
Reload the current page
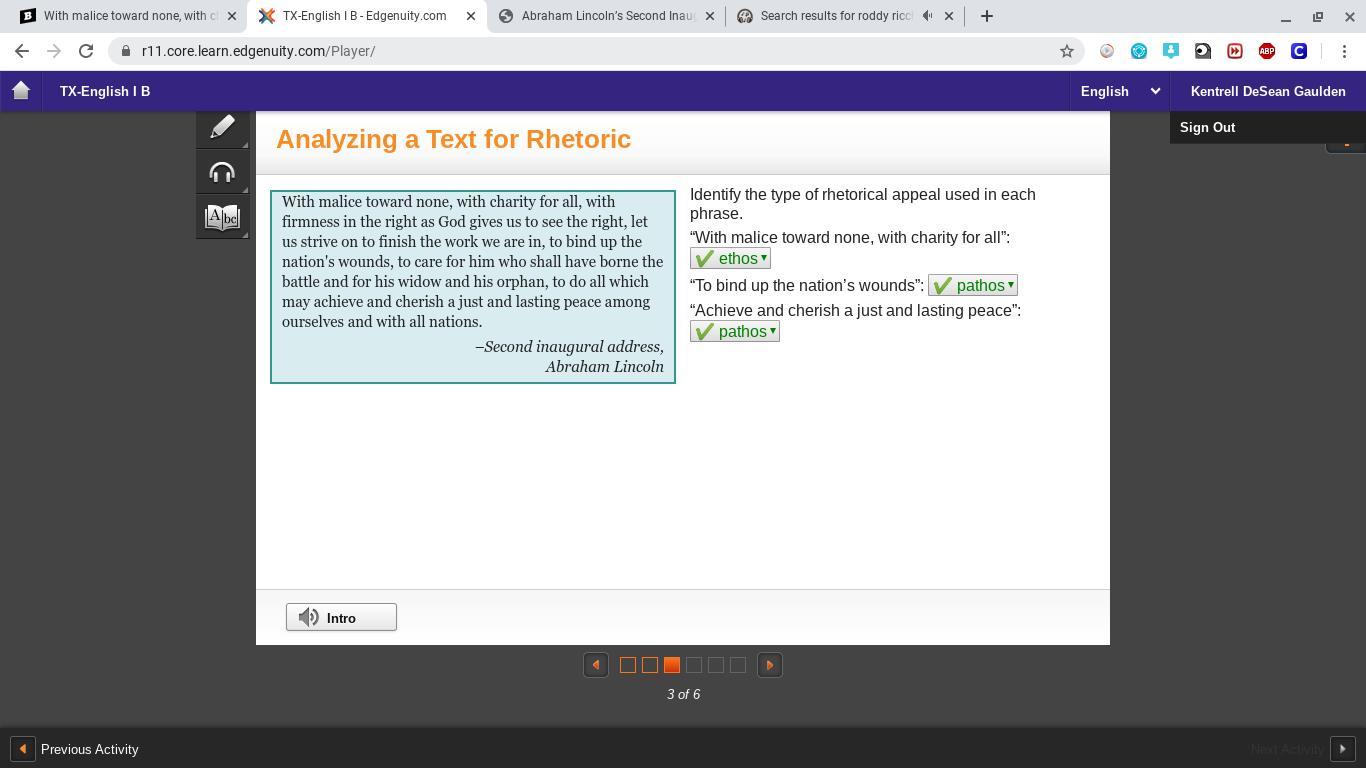(86, 51)
